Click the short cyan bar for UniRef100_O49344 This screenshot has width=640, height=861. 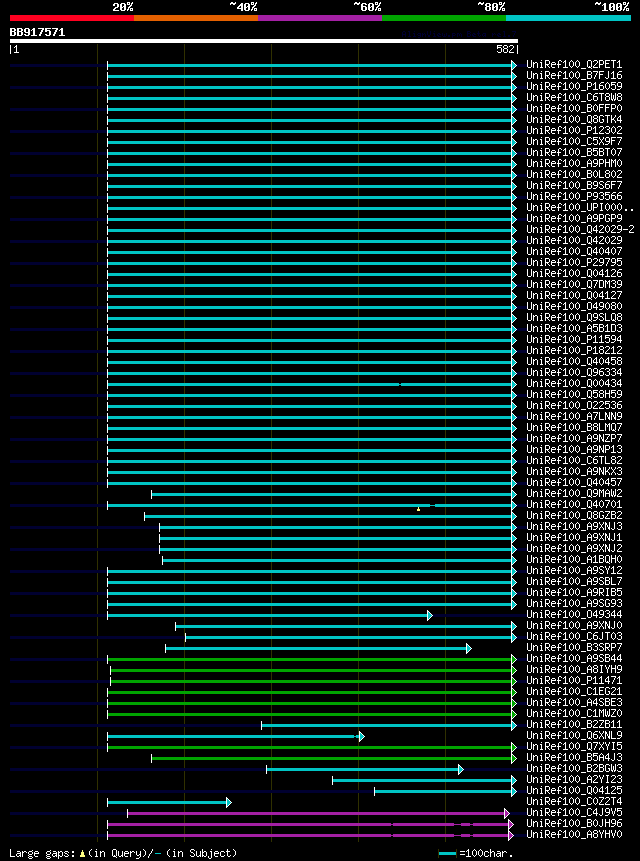(270, 616)
